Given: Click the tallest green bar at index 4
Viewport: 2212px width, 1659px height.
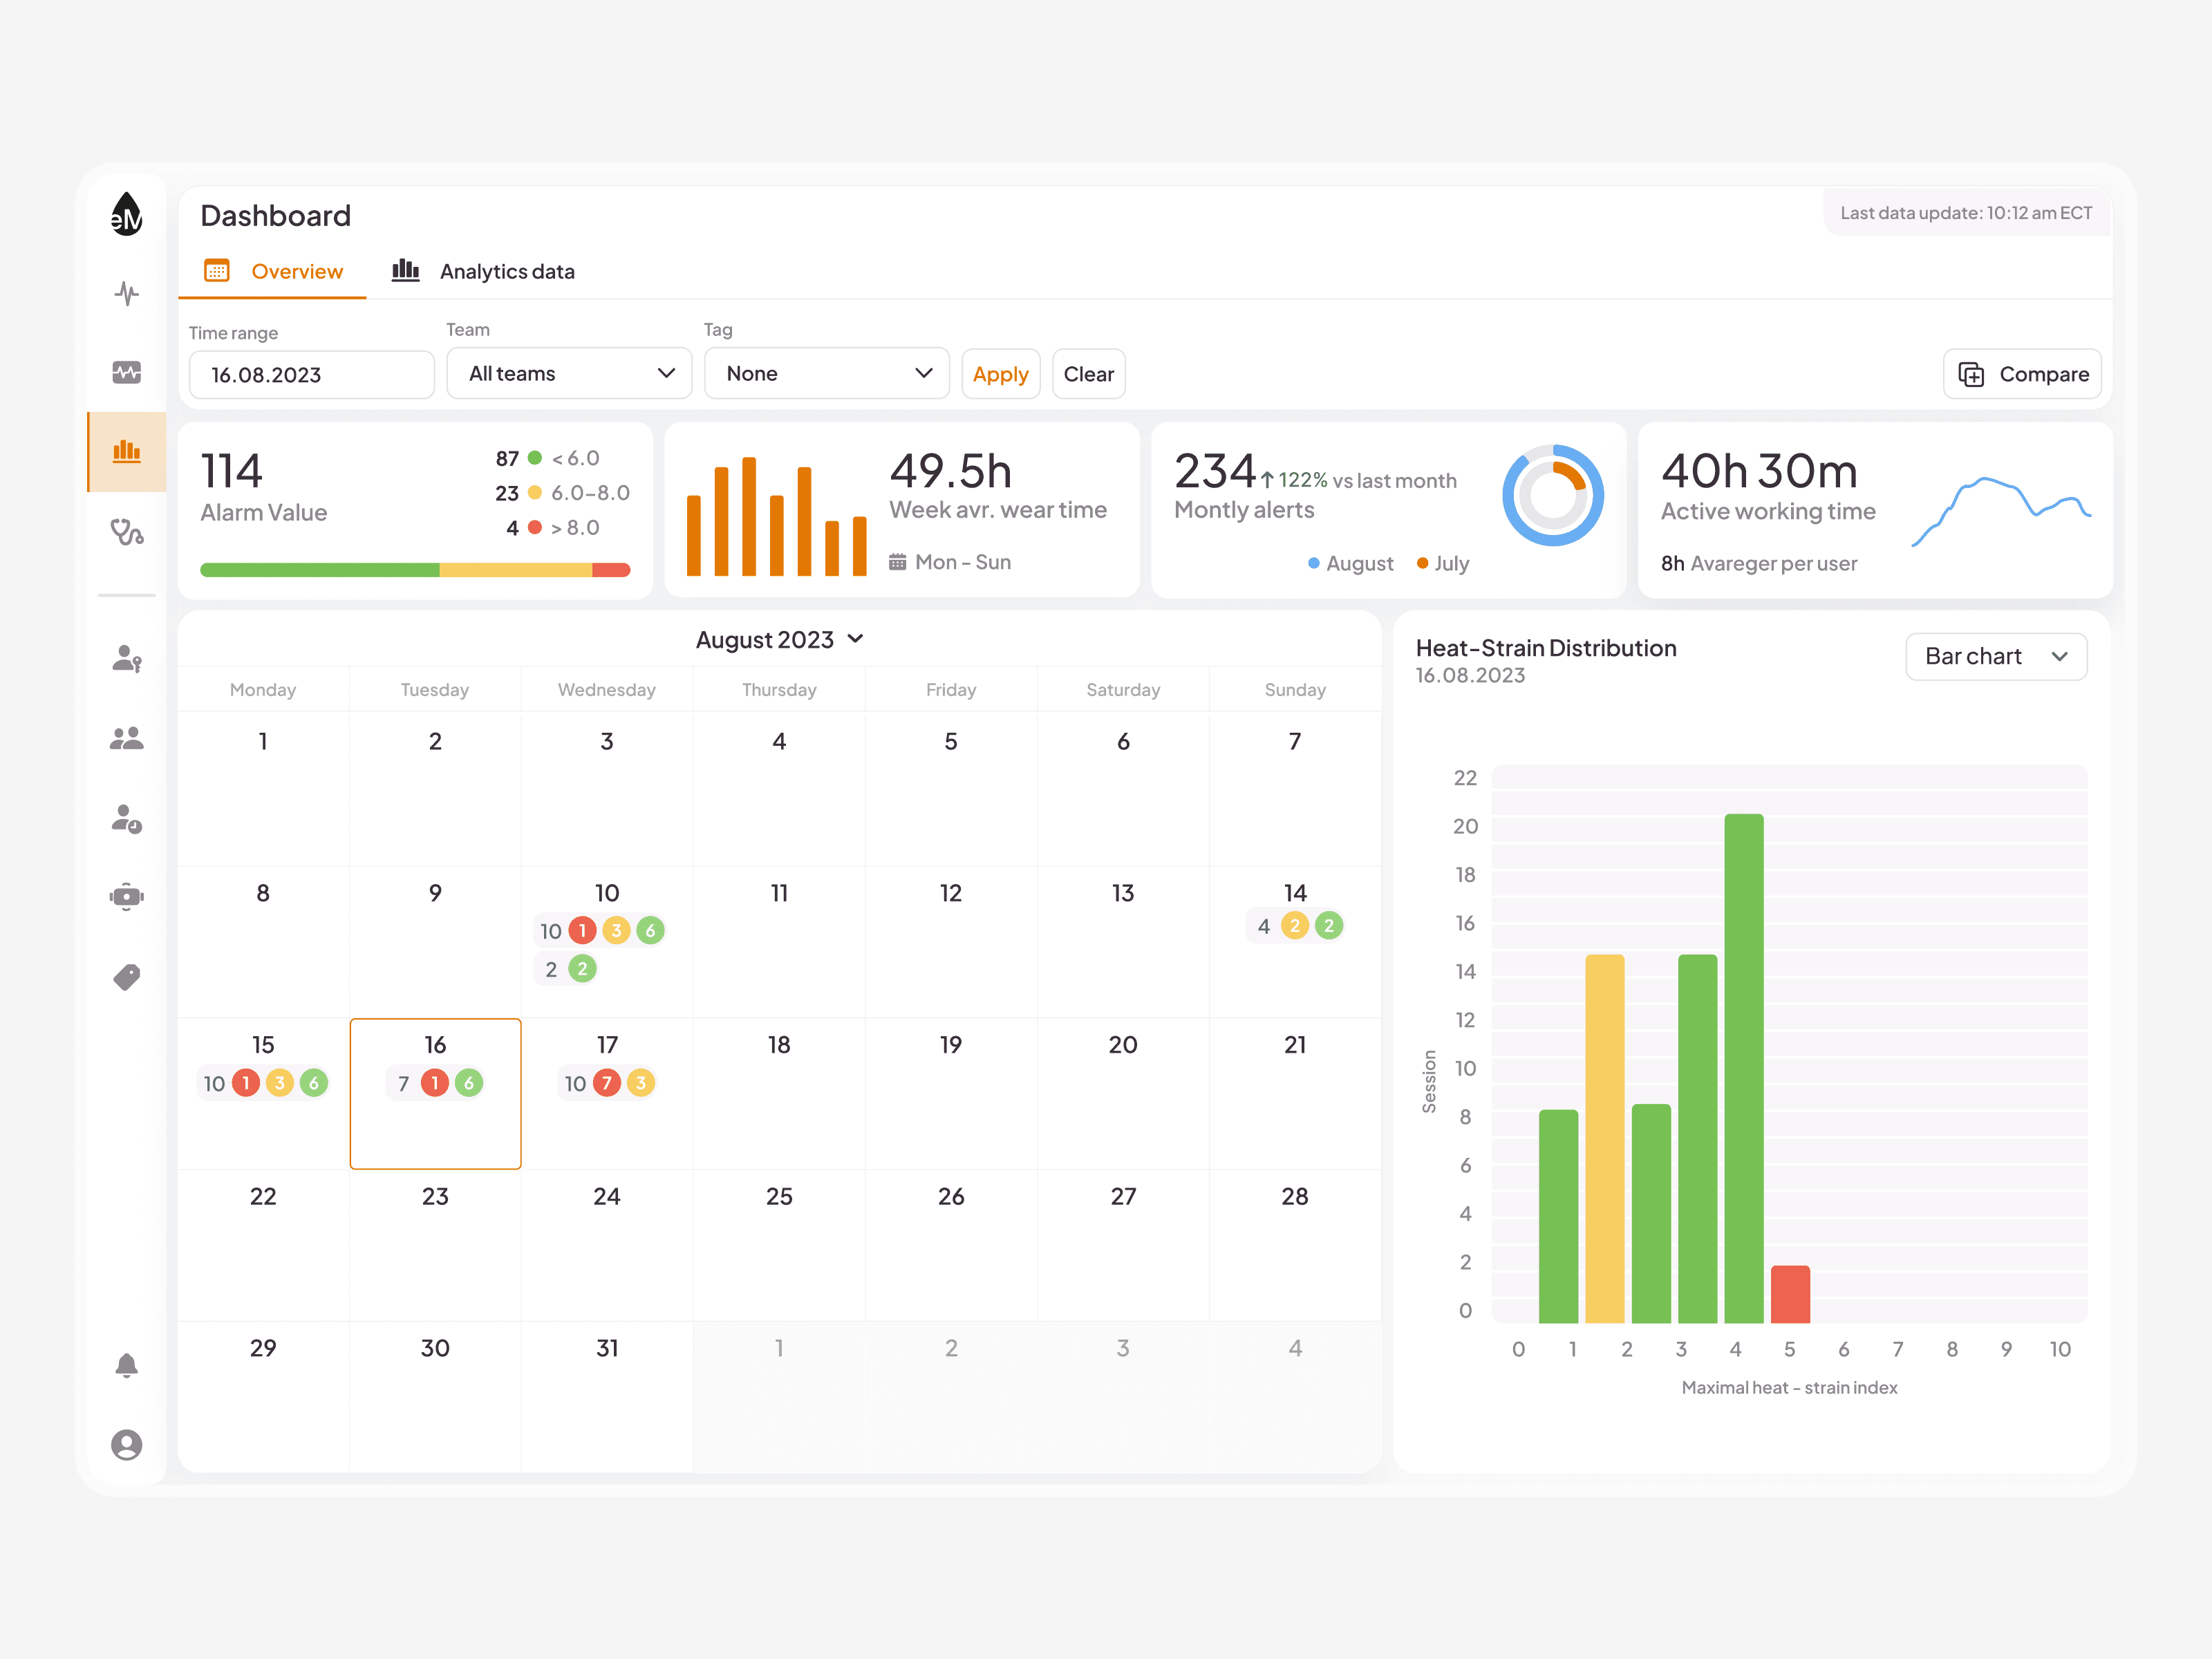Looking at the screenshot, I should [x=1744, y=1068].
